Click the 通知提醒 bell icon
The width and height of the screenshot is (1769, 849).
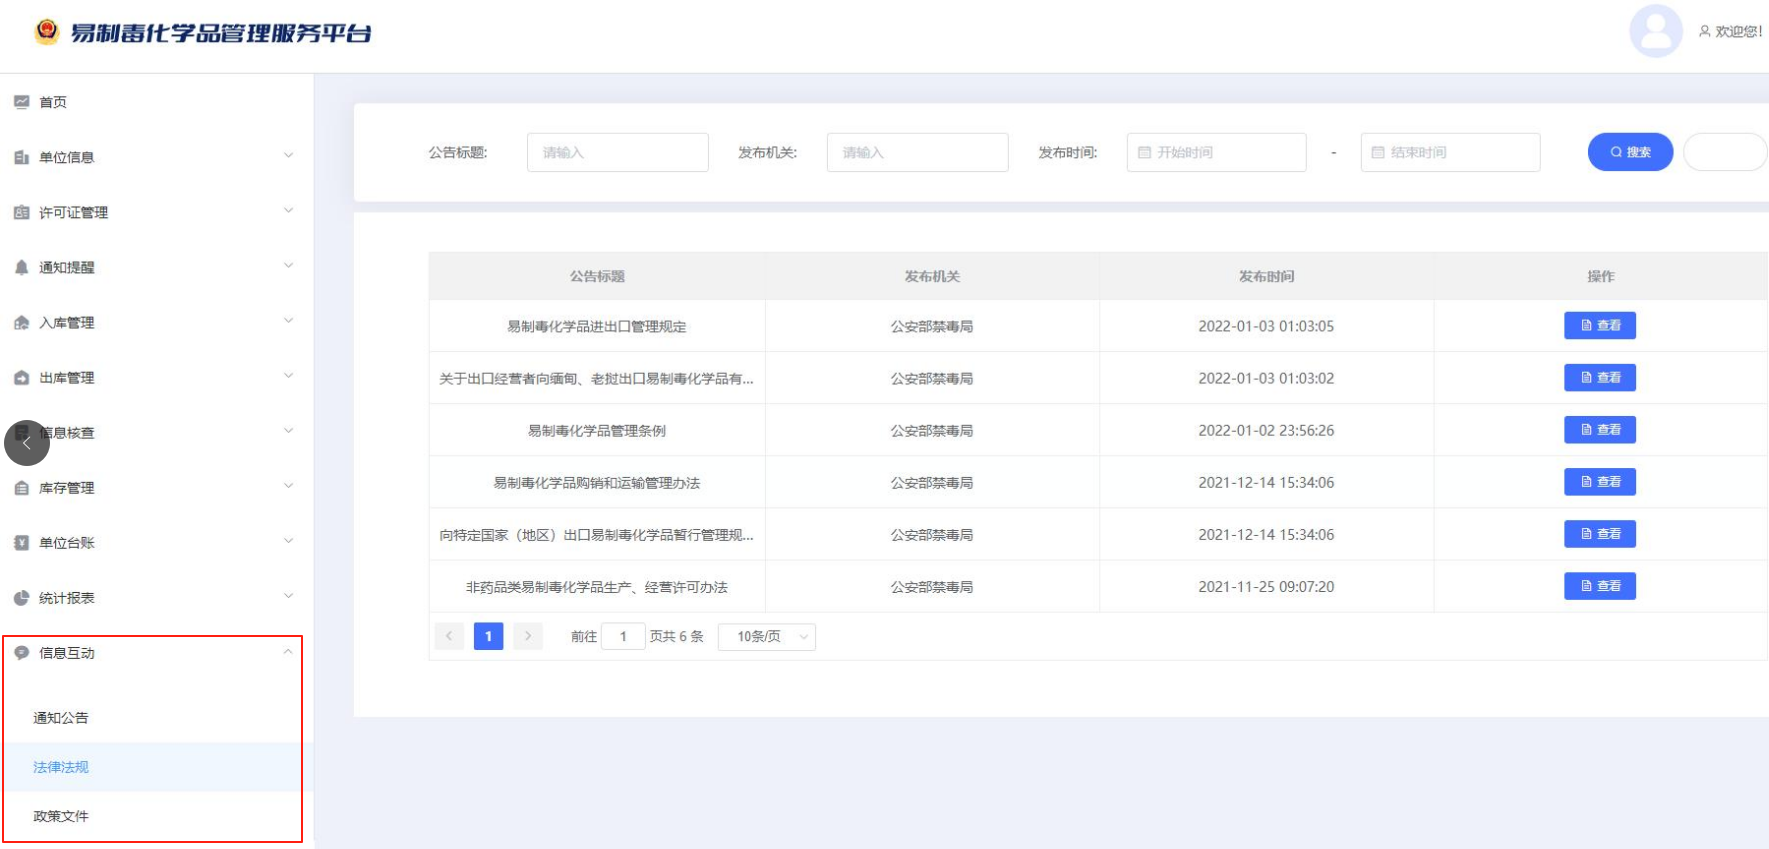click(x=22, y=267)
